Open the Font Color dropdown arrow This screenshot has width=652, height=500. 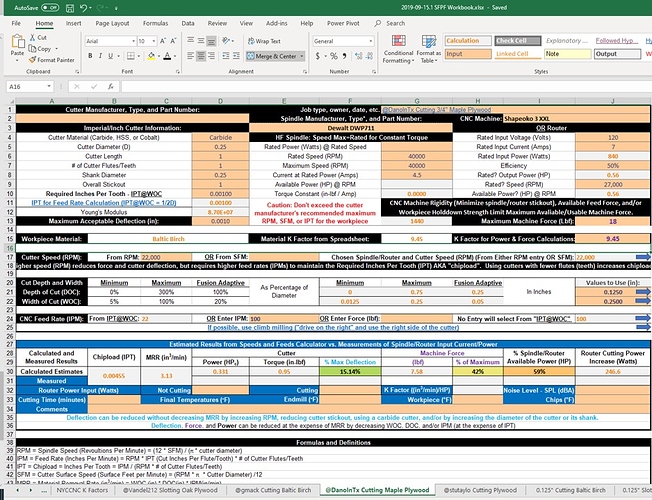(175, 56)
